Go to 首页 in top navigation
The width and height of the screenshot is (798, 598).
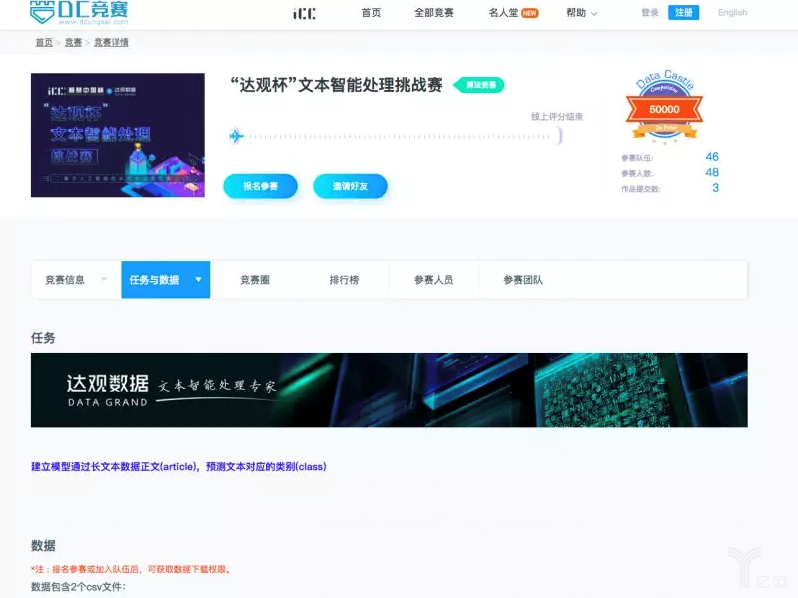coord(371,13)
